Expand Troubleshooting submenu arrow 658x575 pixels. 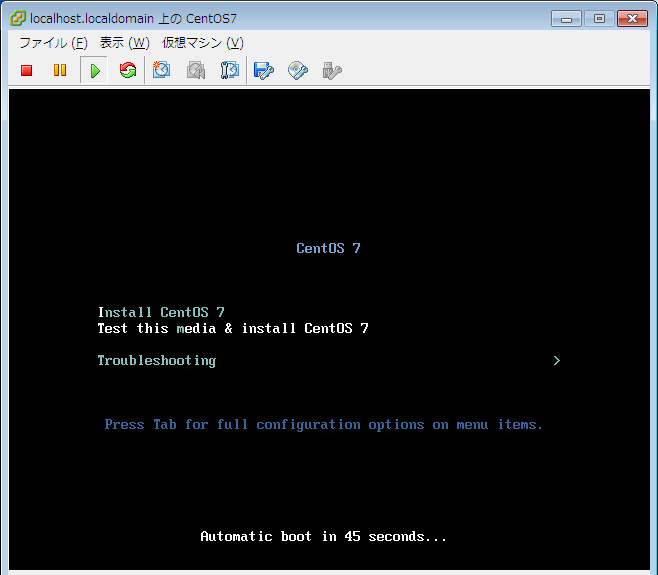[x=556, y=361]
